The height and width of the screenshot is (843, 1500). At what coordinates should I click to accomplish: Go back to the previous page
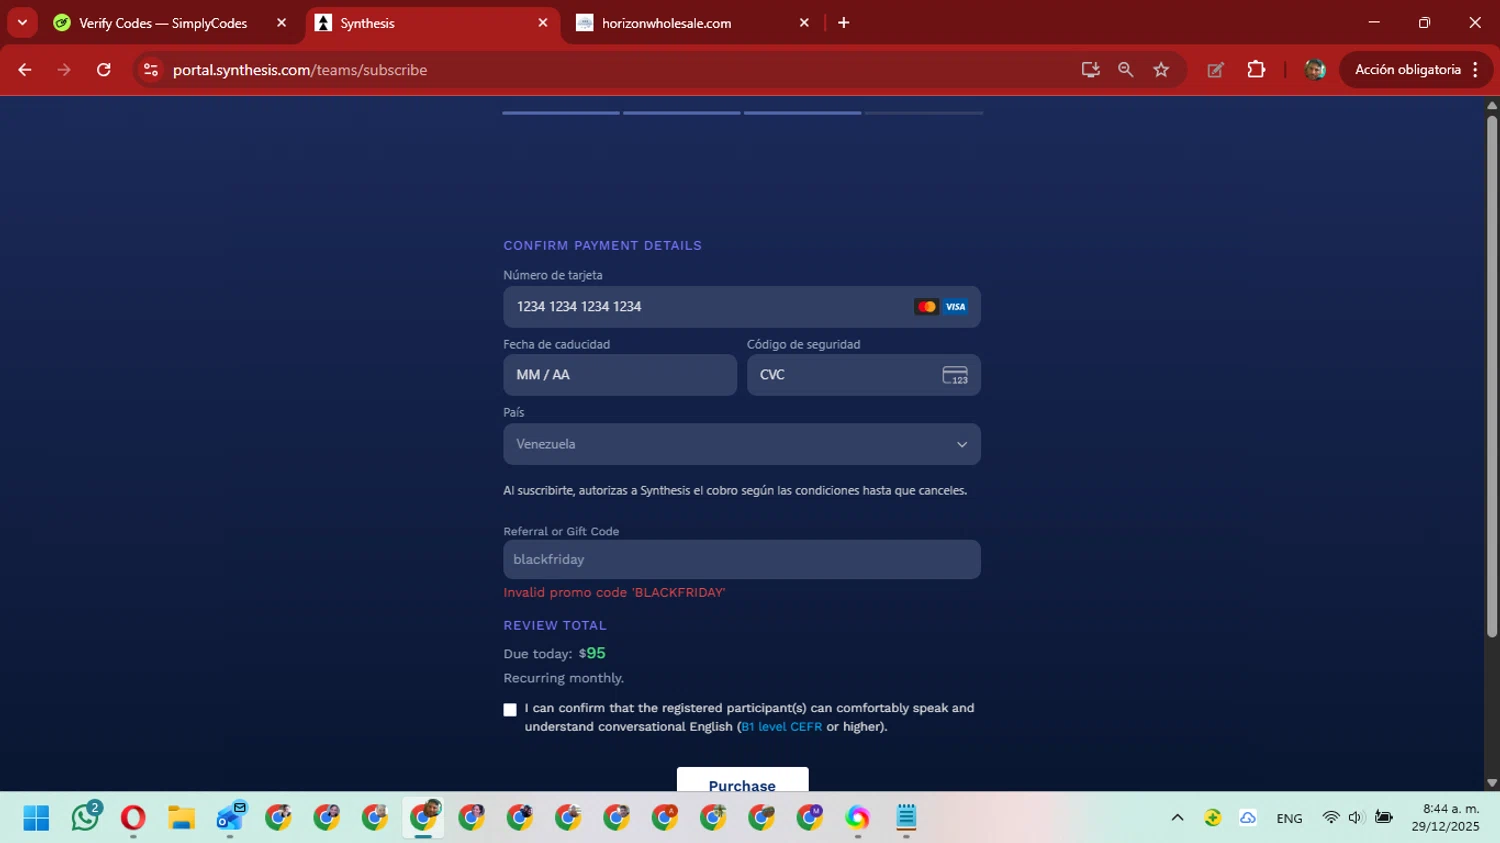click(25, 70)
